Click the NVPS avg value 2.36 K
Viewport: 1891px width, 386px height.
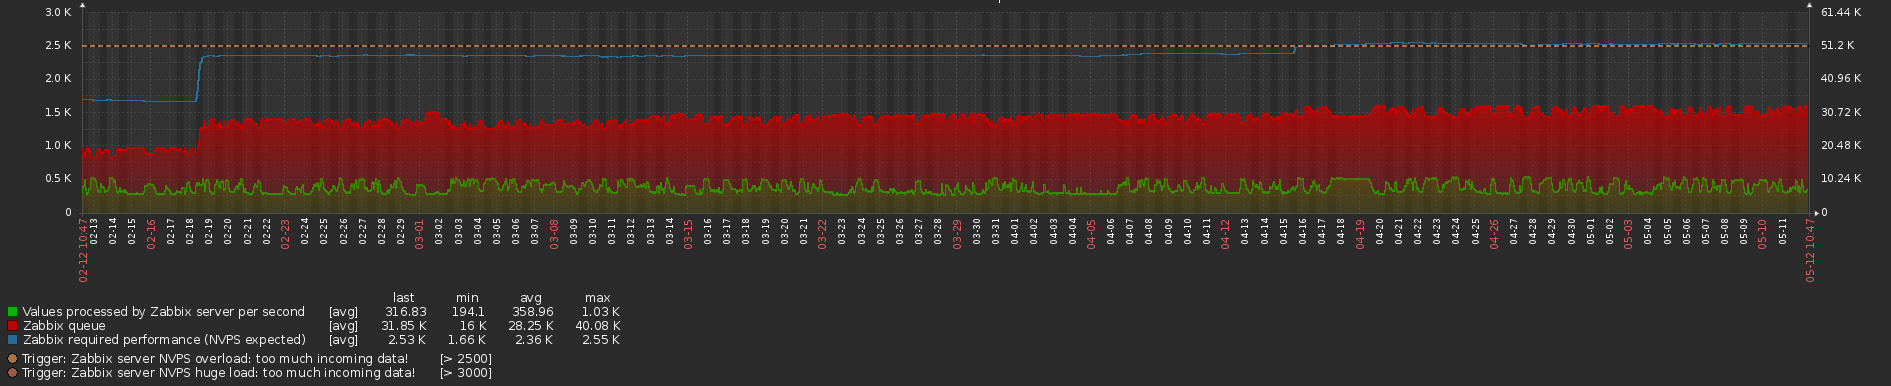coord(534,340)
